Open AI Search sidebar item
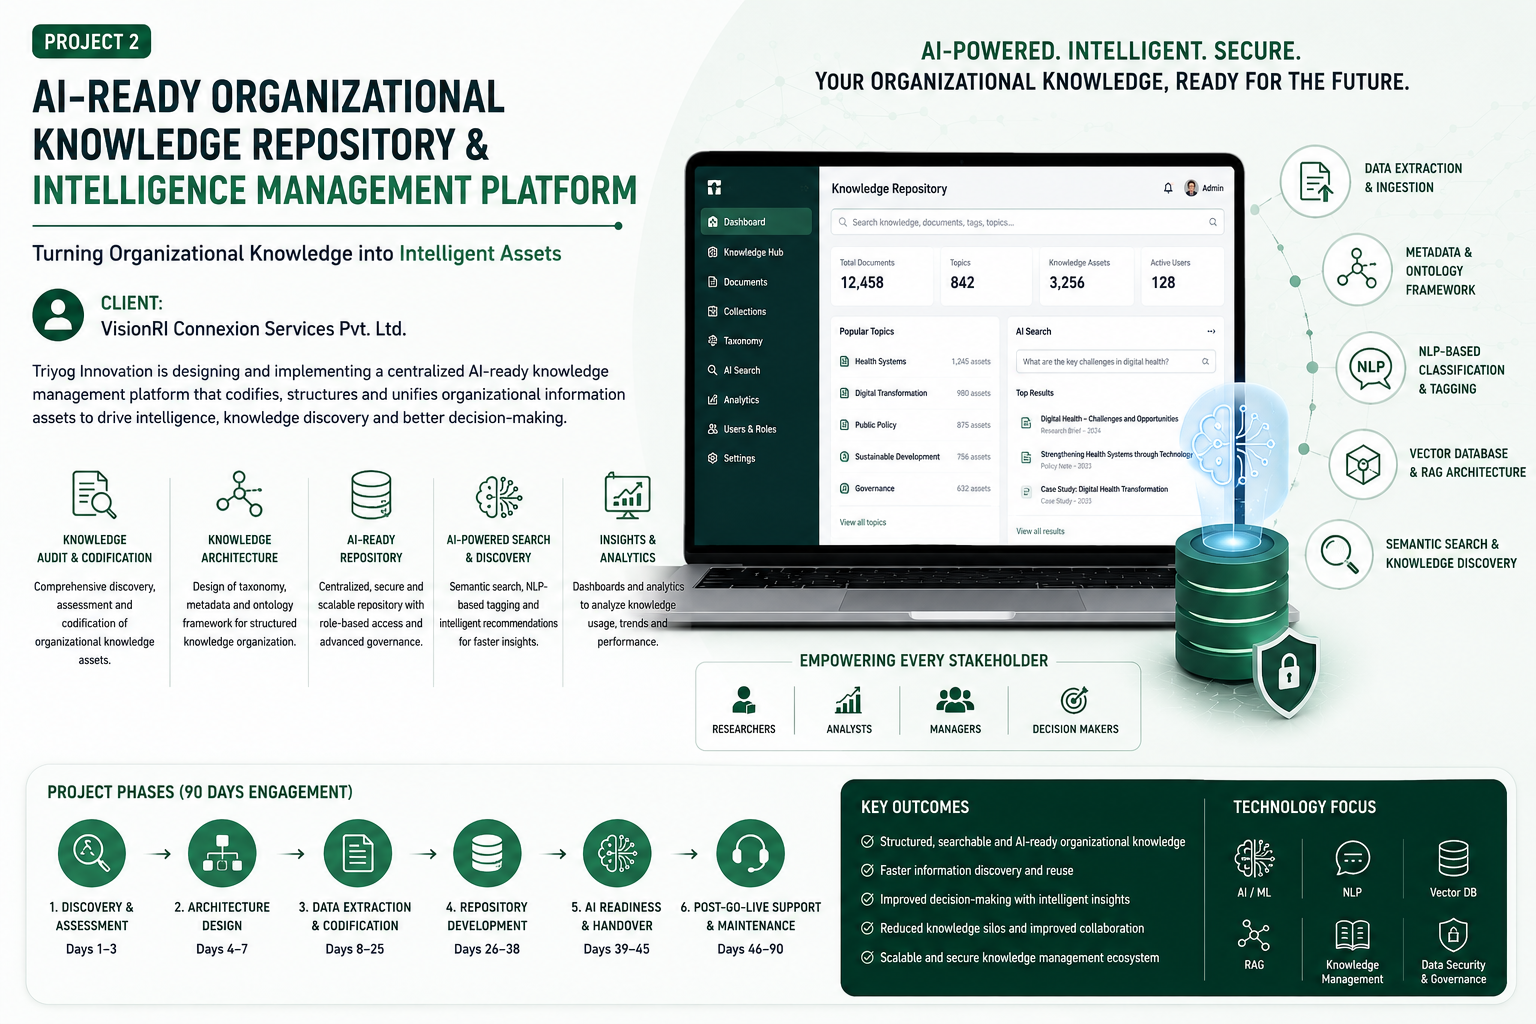This screenshot has height=1024, width=1536. pyautogui.click(x=734, y=370)
